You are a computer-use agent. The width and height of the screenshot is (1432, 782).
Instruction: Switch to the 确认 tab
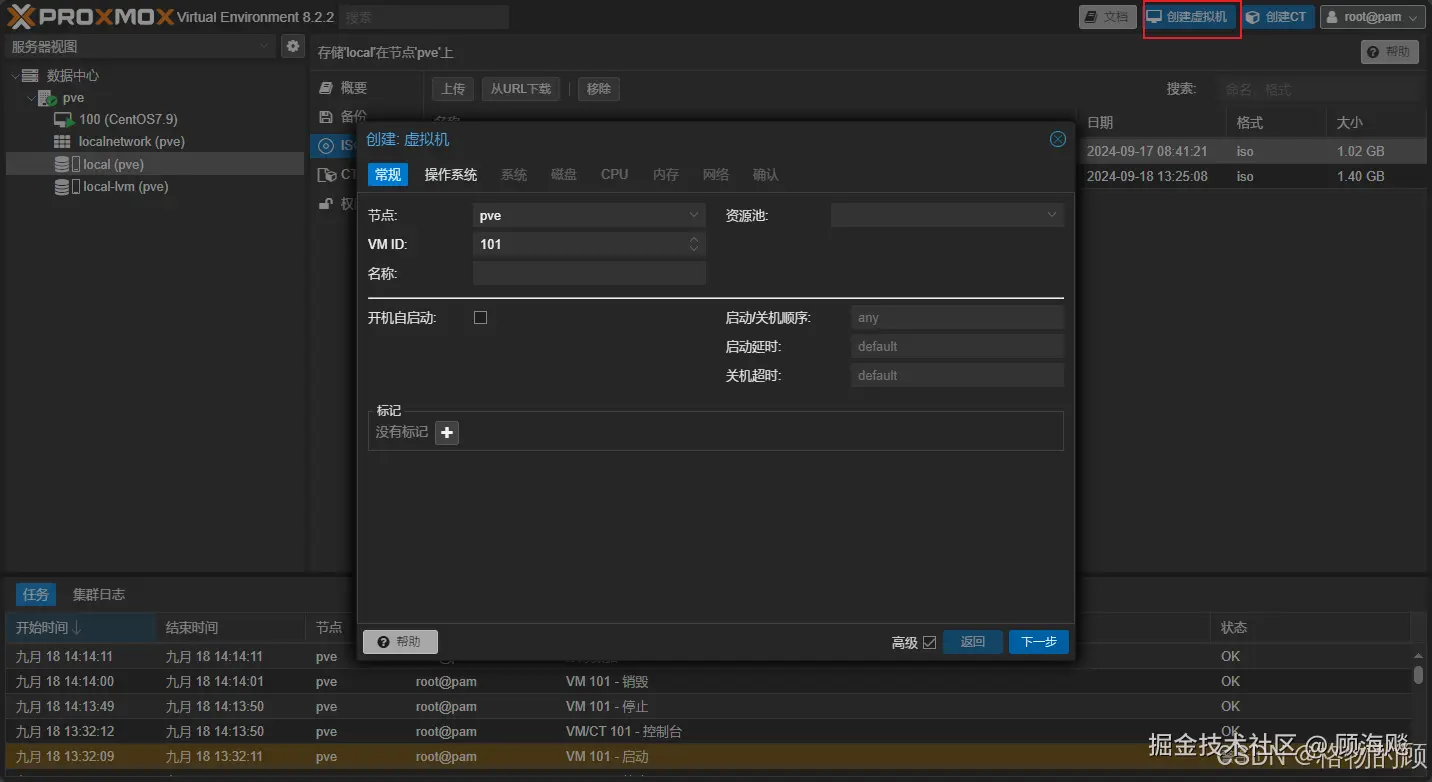coord(766,174)
